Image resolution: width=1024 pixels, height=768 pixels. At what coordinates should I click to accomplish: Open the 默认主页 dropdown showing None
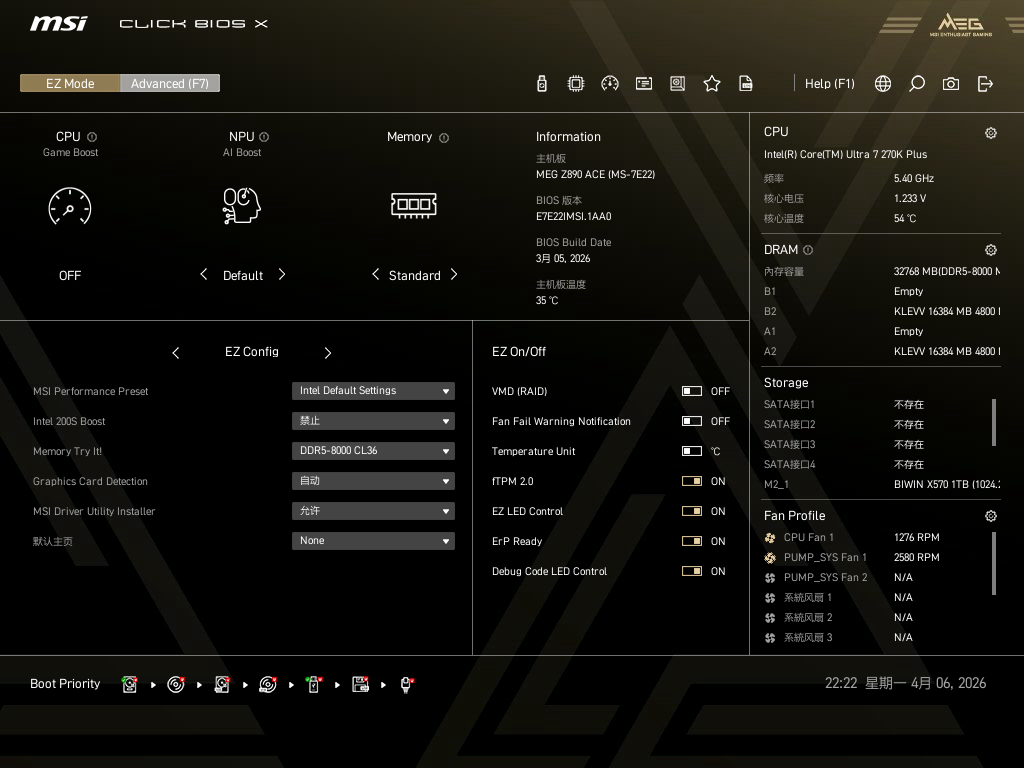pos(373,541)
